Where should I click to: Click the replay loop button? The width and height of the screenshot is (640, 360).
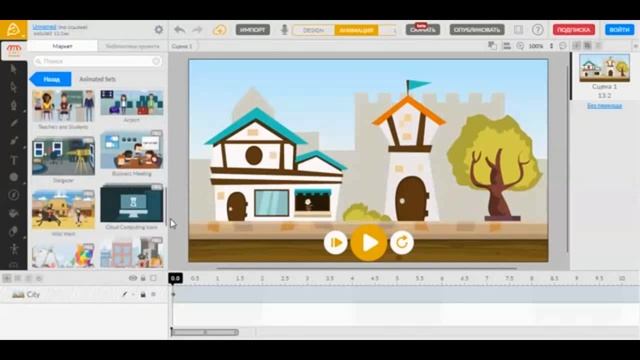click(x=402, y=242)
